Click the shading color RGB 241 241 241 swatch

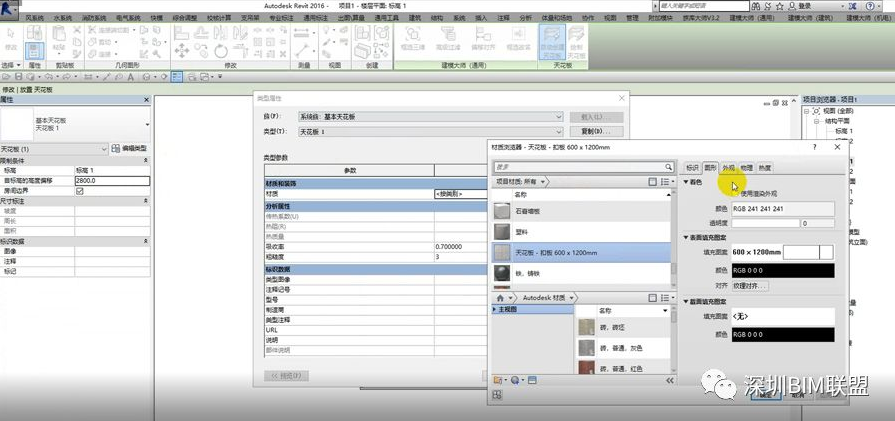(783, 209)
